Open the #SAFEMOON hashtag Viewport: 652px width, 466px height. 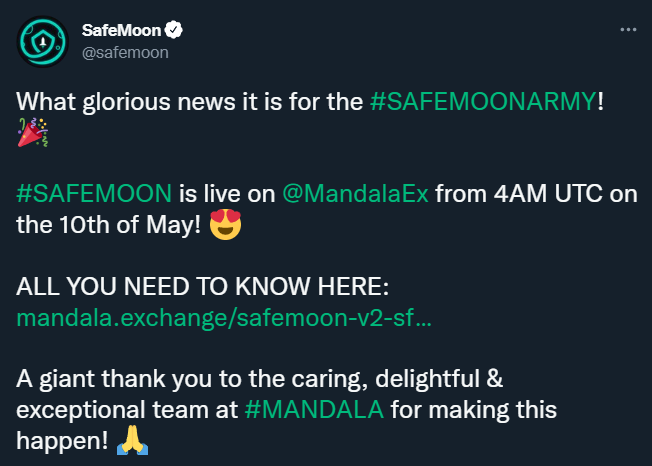[94, 194]
